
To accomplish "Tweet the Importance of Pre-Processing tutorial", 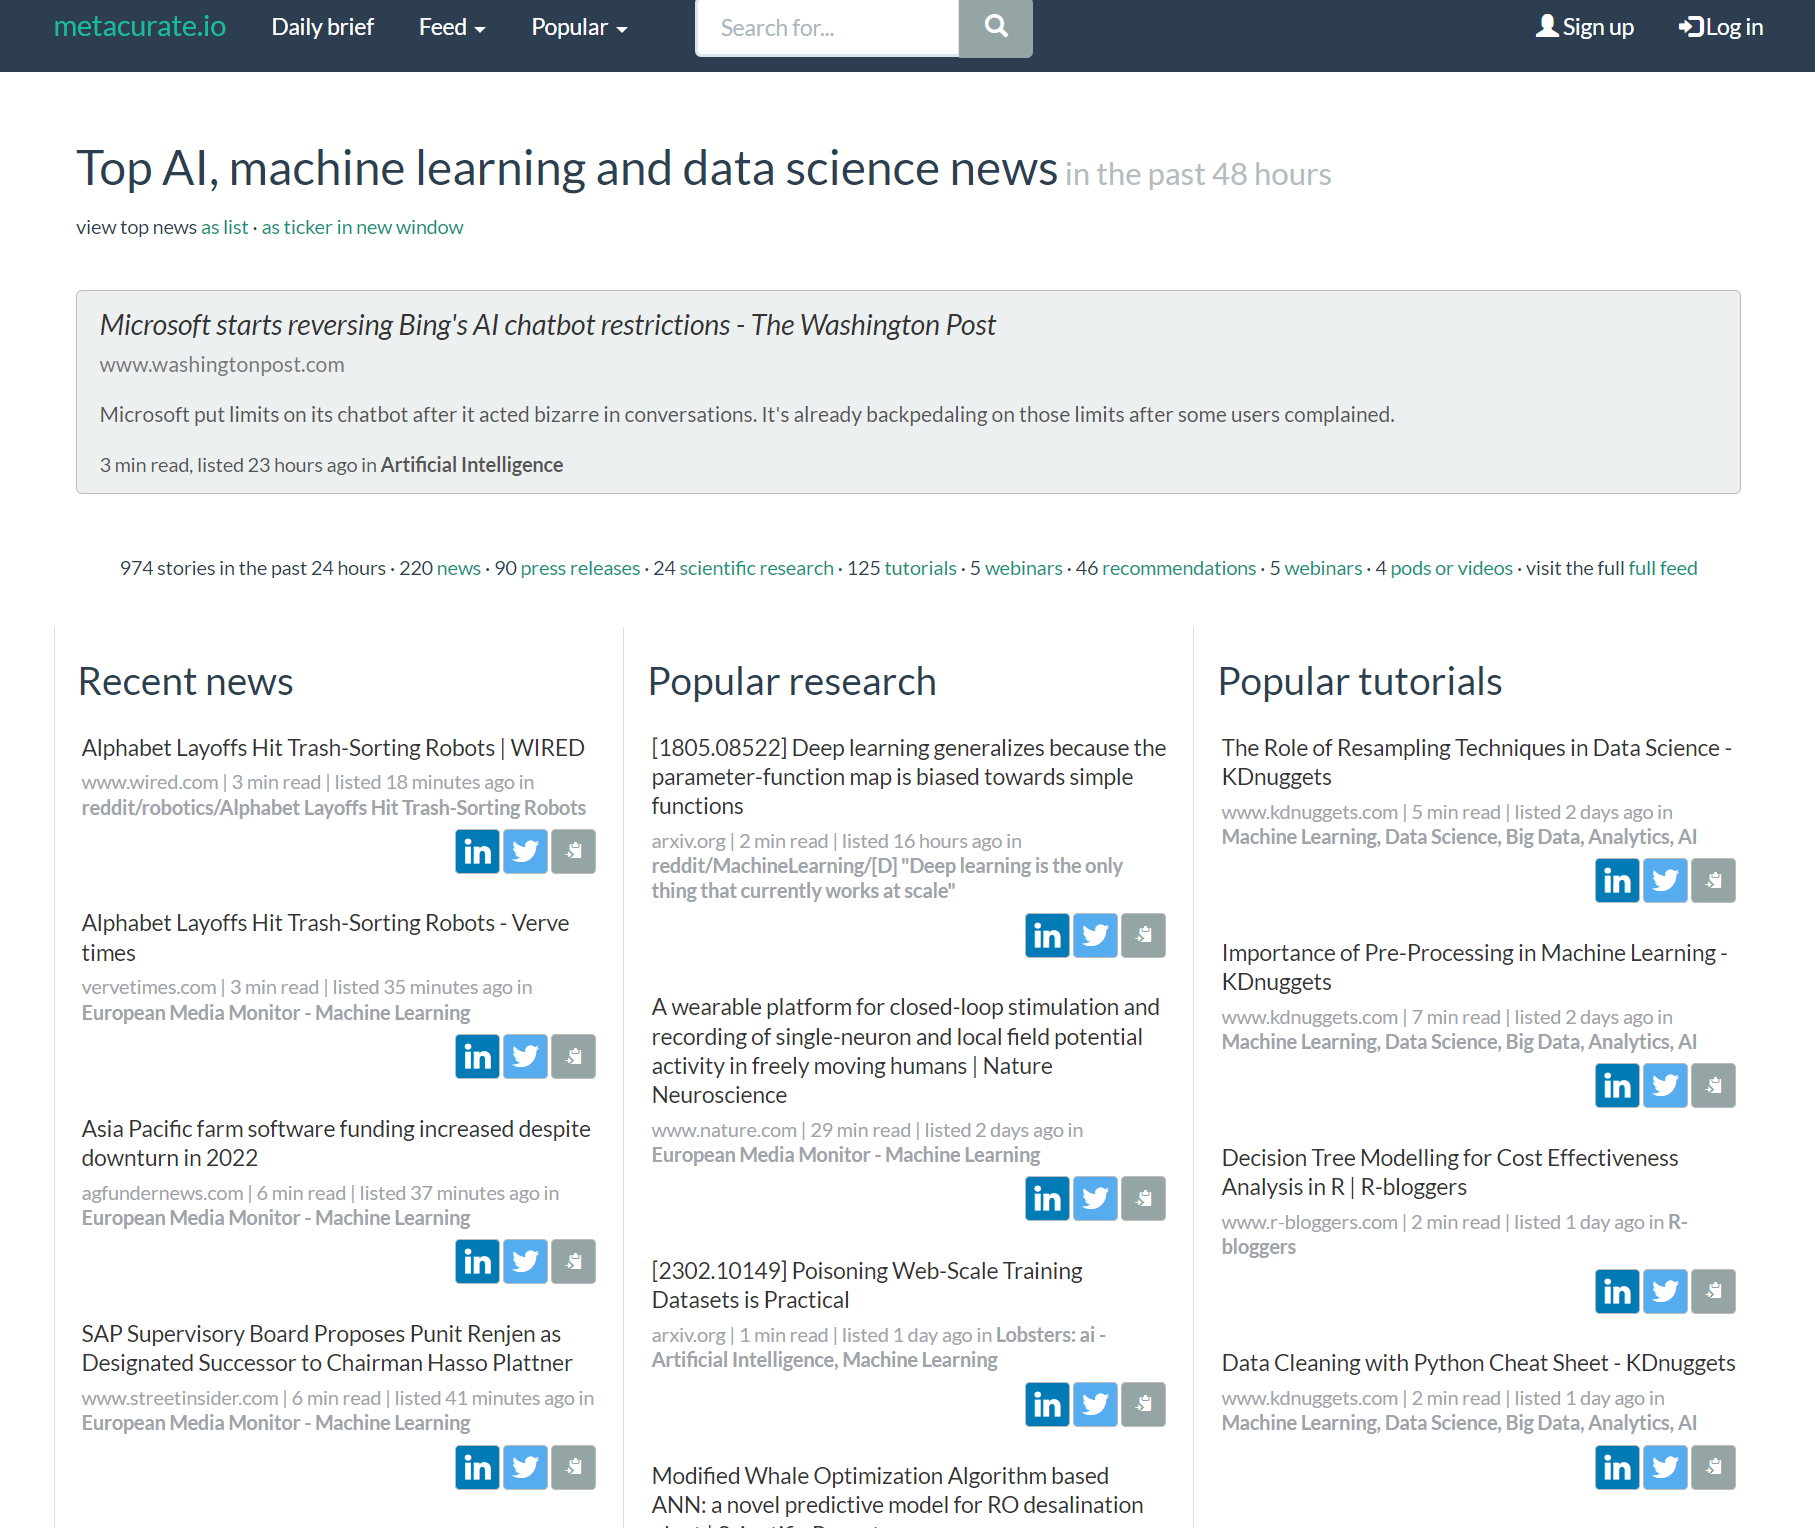I will (x=1665, y=1085).
